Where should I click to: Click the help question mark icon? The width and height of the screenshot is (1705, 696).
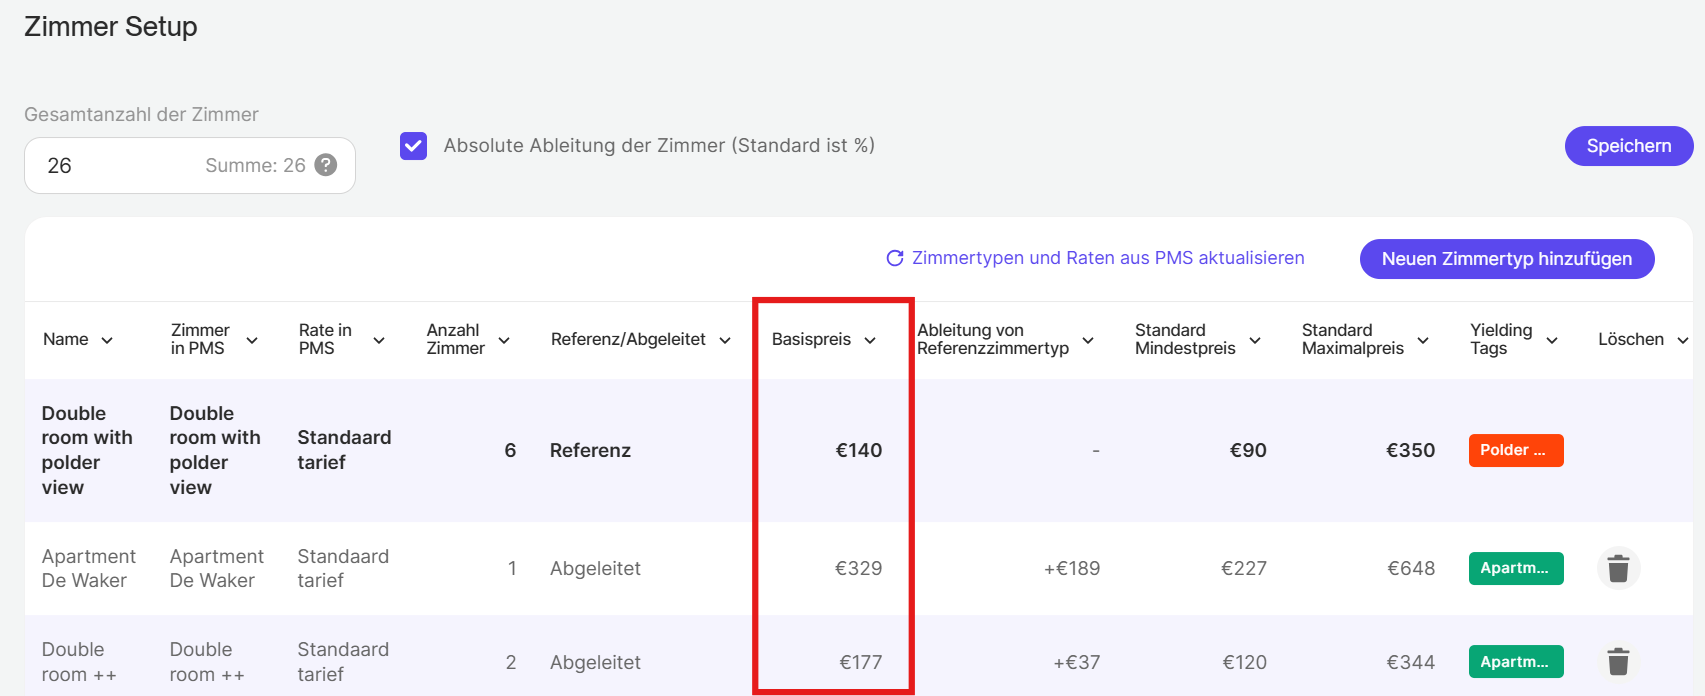pyautogui.click(x=326, y=165)
